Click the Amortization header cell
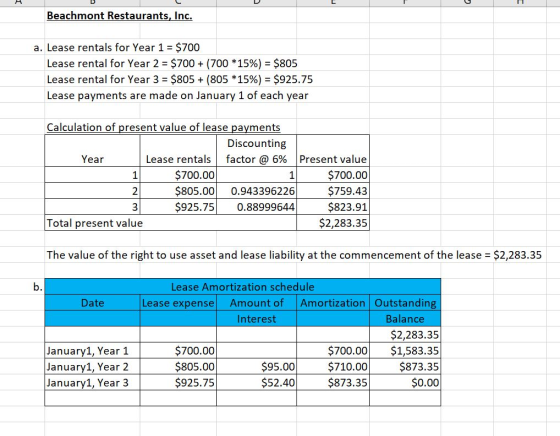 [x=333, y=303]
